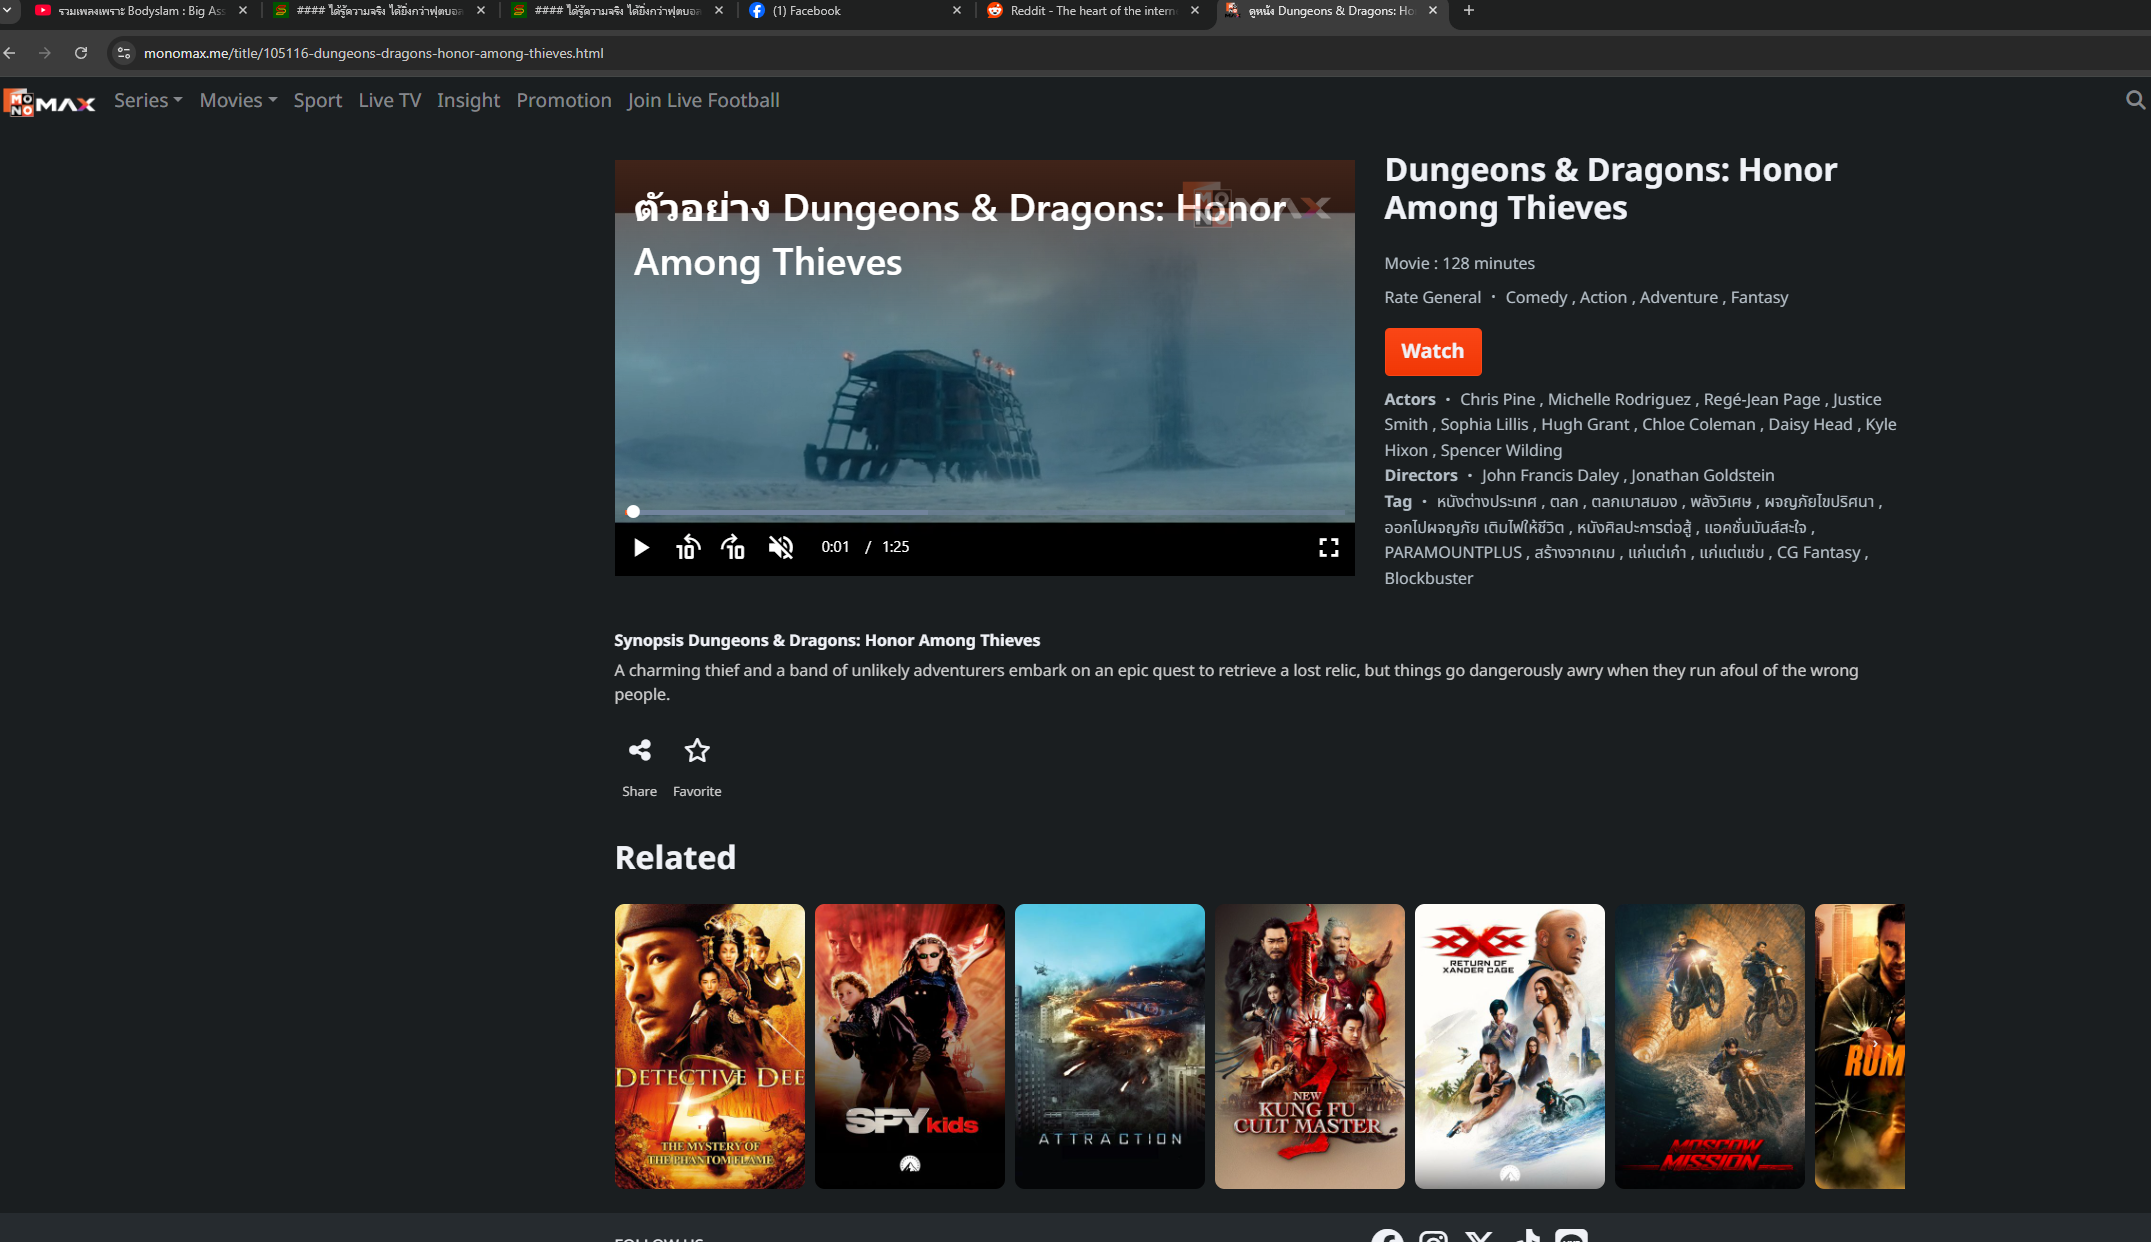The width and height of the screenshot is (2151, 1242).
Task: Click the trailer progress bar
Action: pyautogui.click(x=984, y=512)
